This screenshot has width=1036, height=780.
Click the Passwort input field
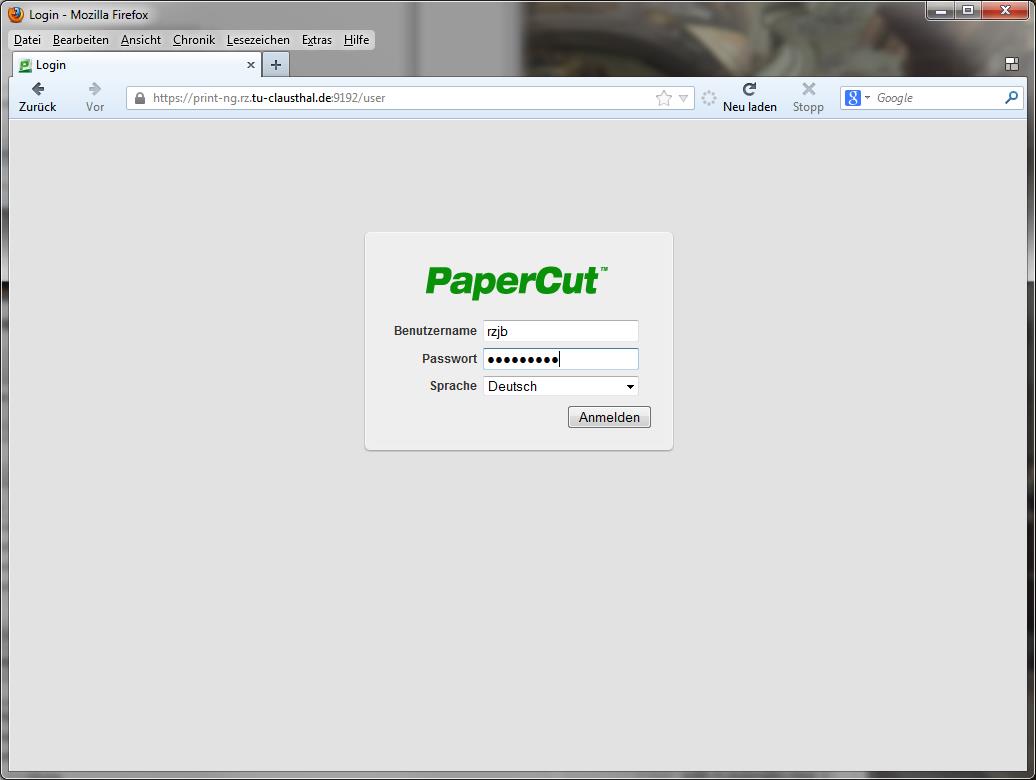coord(560,359)
